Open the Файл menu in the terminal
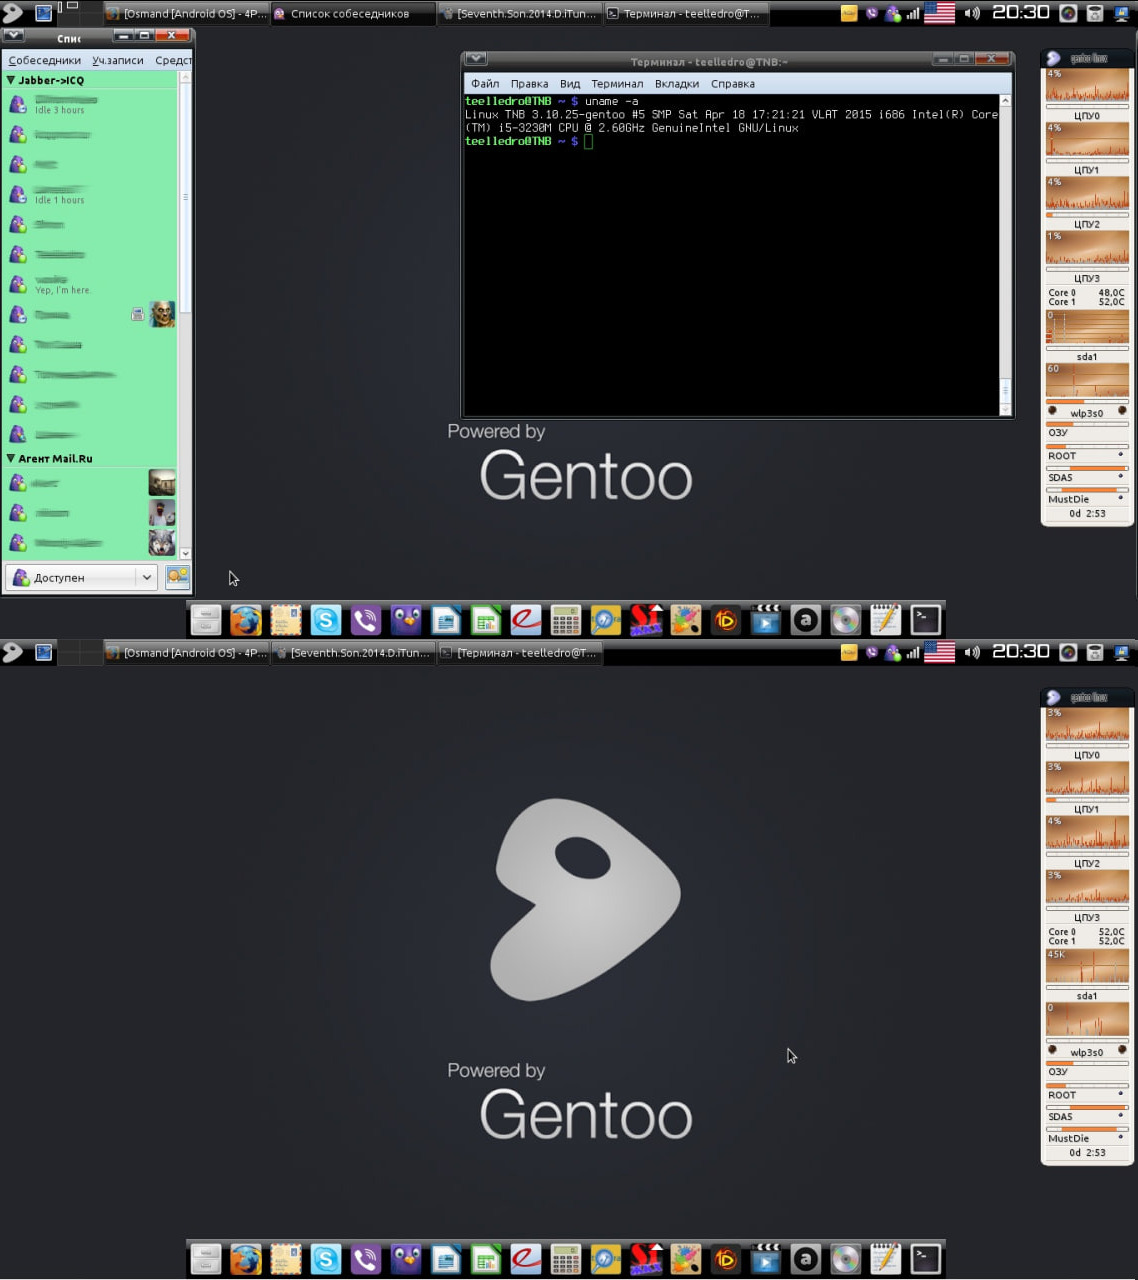 (485, 84)
